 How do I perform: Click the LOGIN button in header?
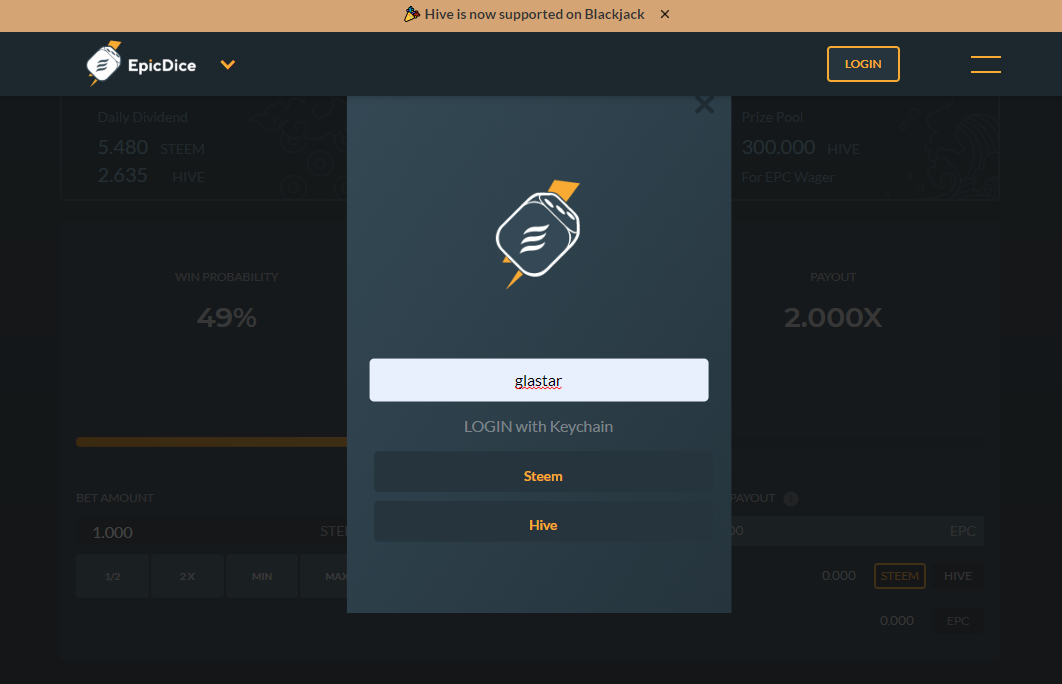point(863,64)
